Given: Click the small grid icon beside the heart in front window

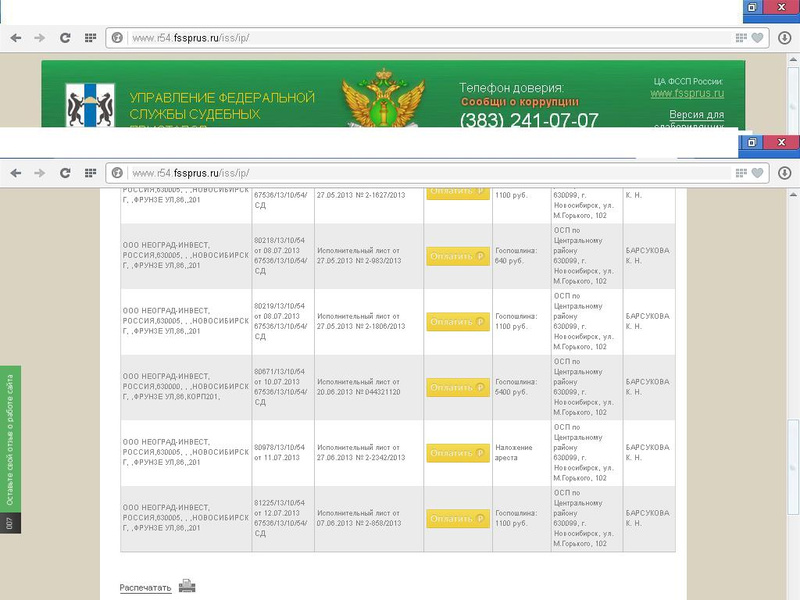Looking at the screenshot, I should click(x=741, y=173).
